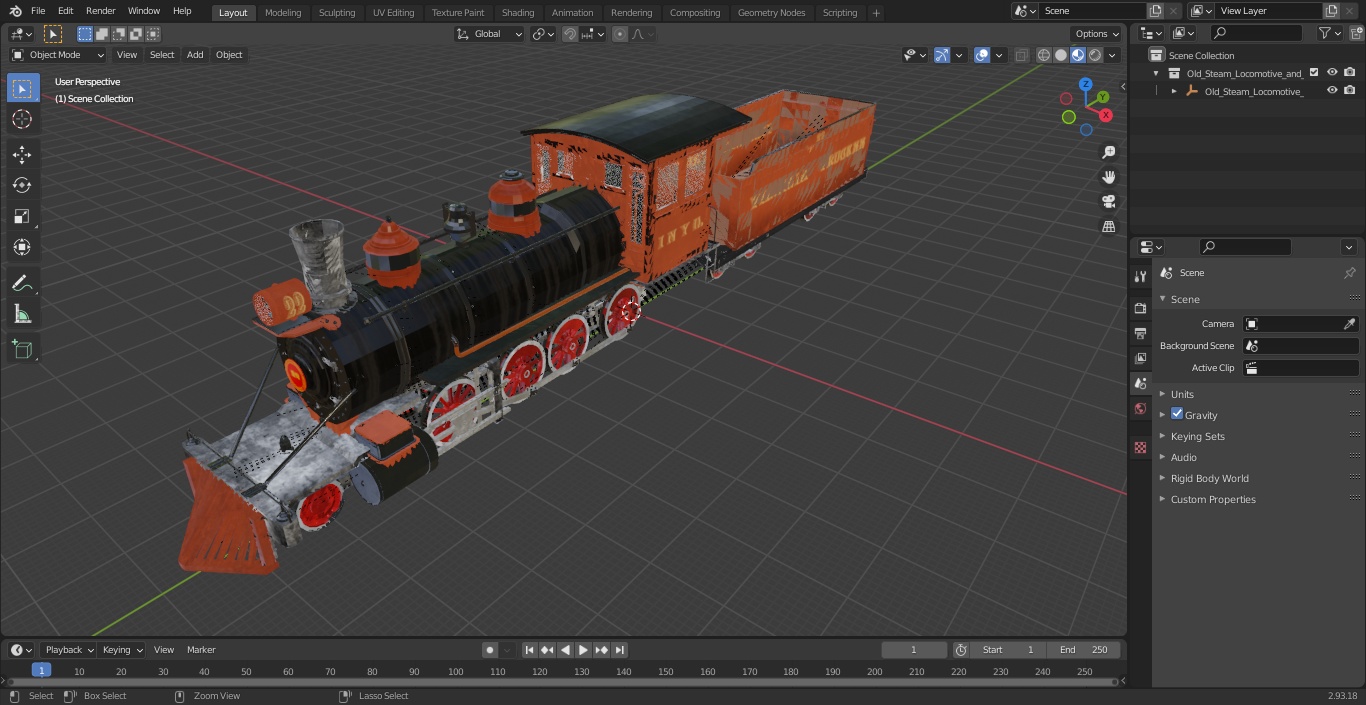Open the viewport shading options dropdown arrow
Image resolution: width=1366 pixels, height=705 pixels.
click(x=1112, y=55)
